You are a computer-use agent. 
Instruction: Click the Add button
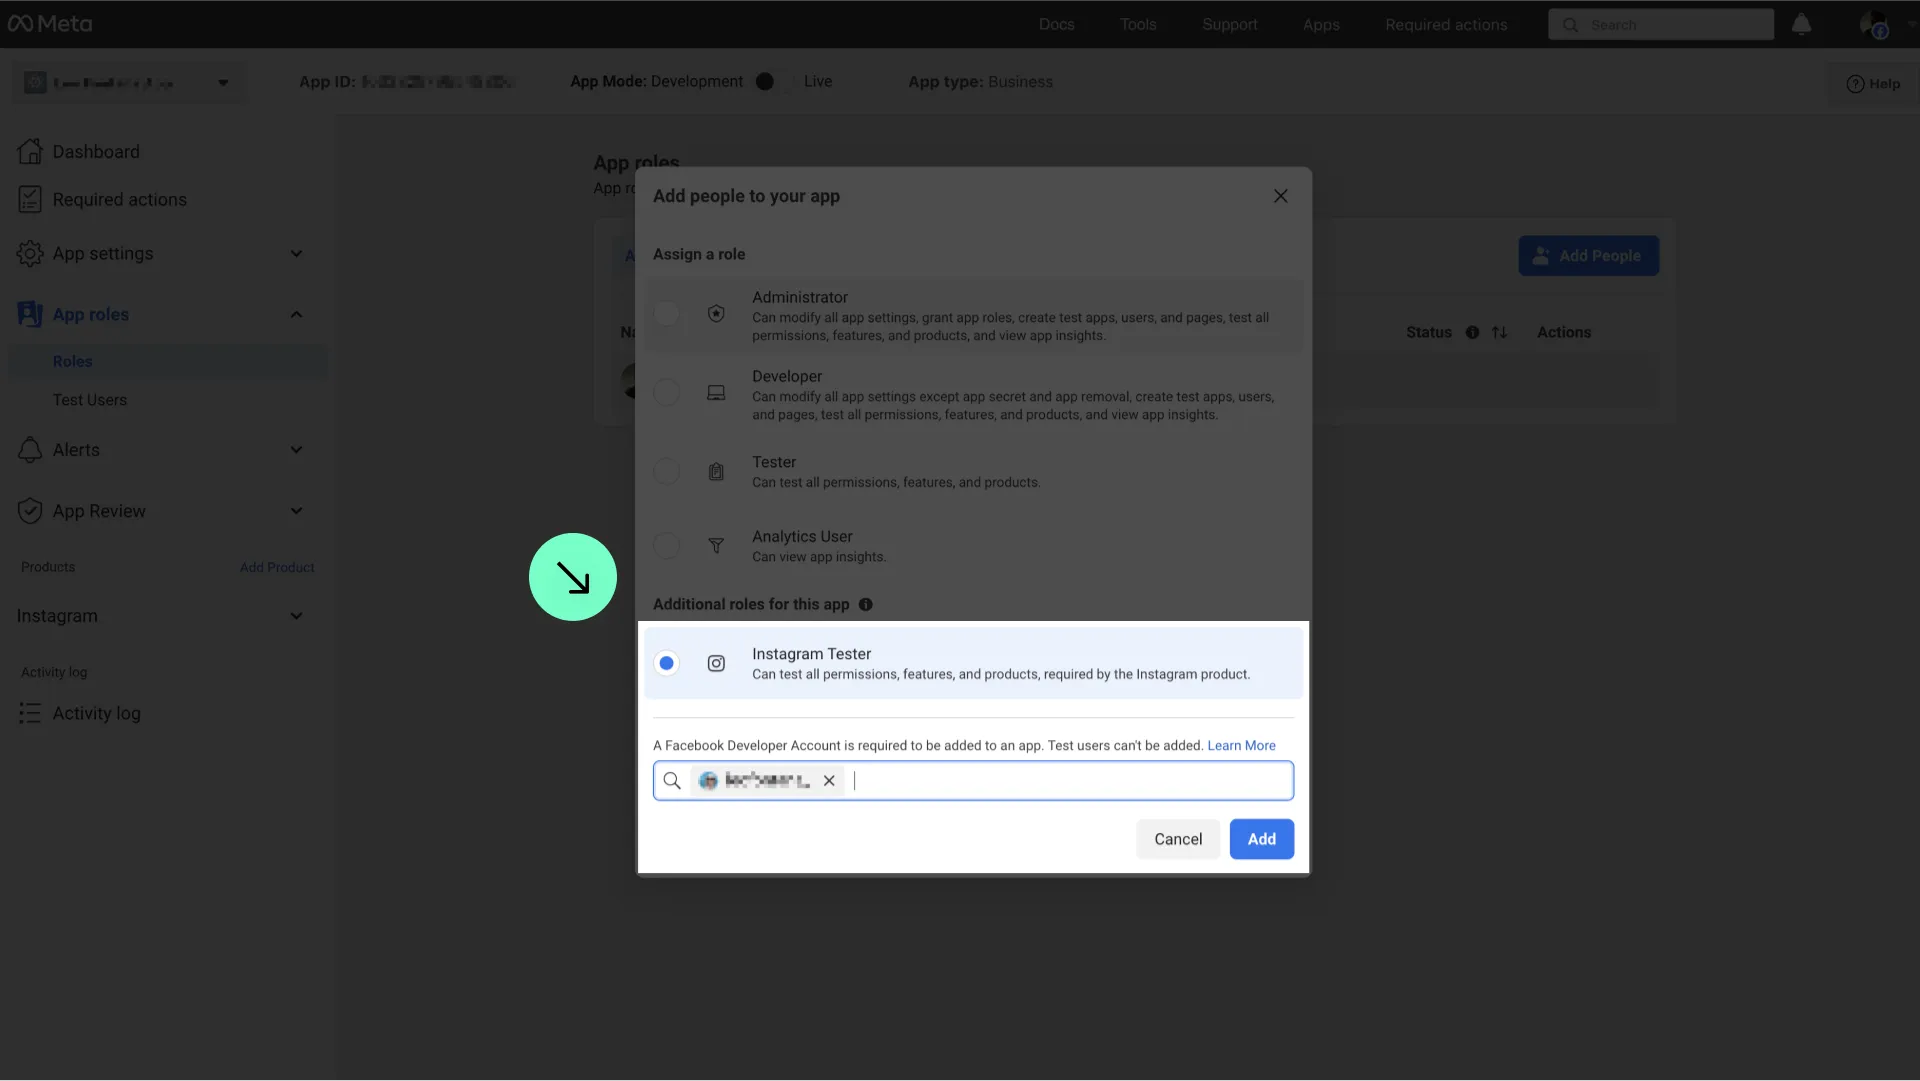pyautogui.click(x=1262, y=839)
